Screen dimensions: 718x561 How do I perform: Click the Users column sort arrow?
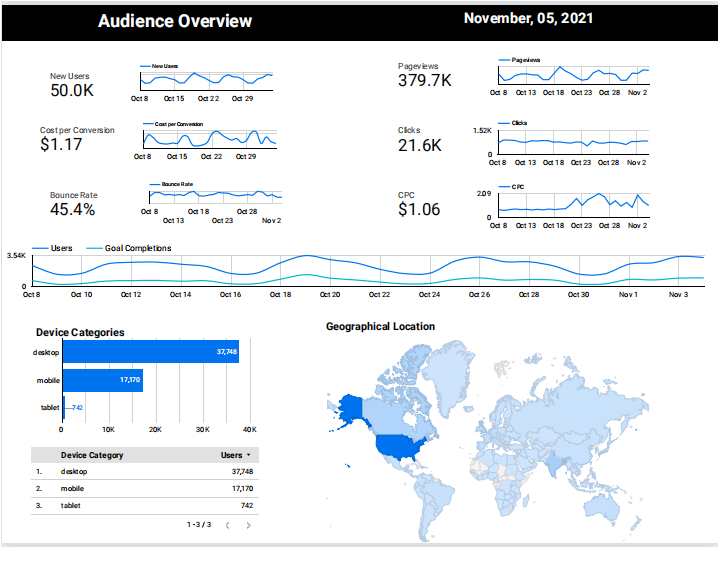(x=249, y=455)
